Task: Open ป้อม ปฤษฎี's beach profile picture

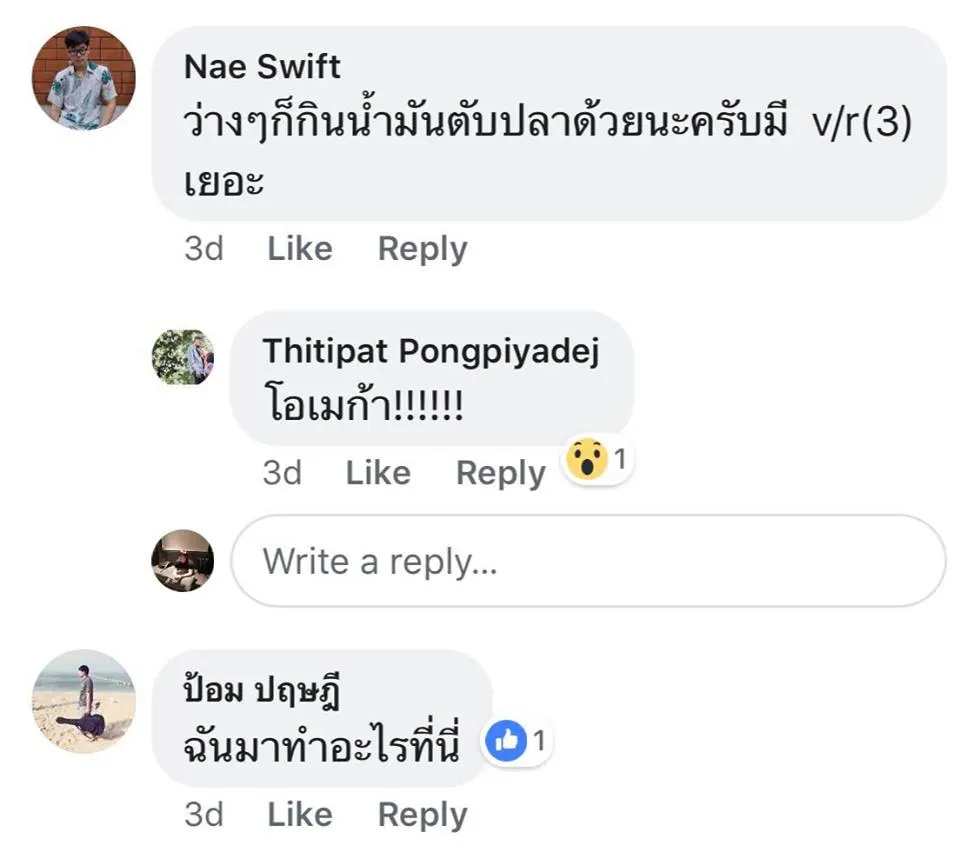Action: click(83, 700)
